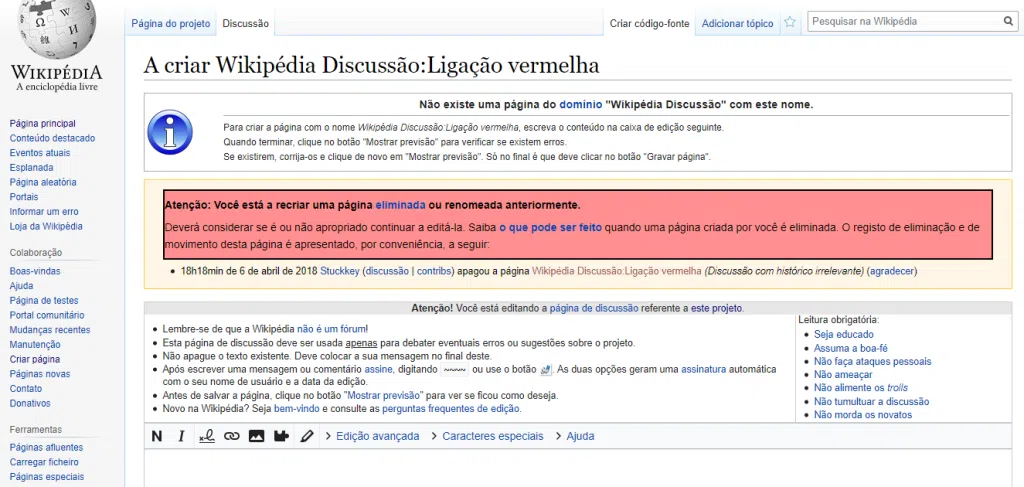Click 'este projeto' link

click(x=717, y=308)
